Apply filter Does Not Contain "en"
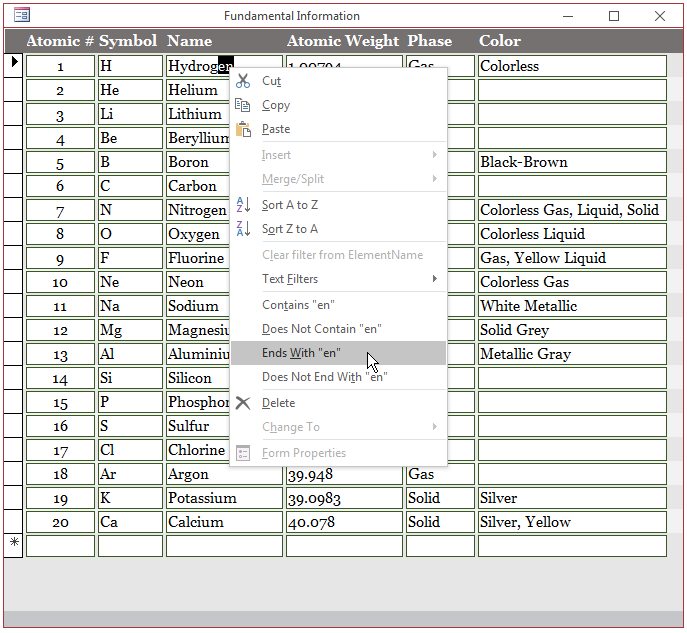This screenshot has height=633, width=687. [338, 329]
